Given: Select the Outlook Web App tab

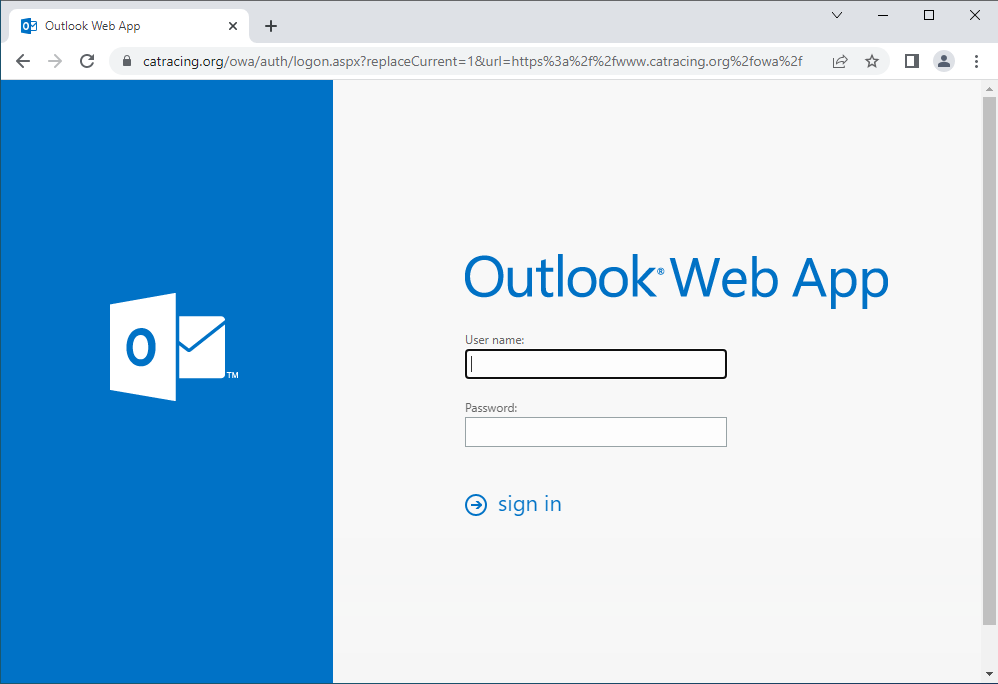Looking at the screenshot, I should click(127, 26).
